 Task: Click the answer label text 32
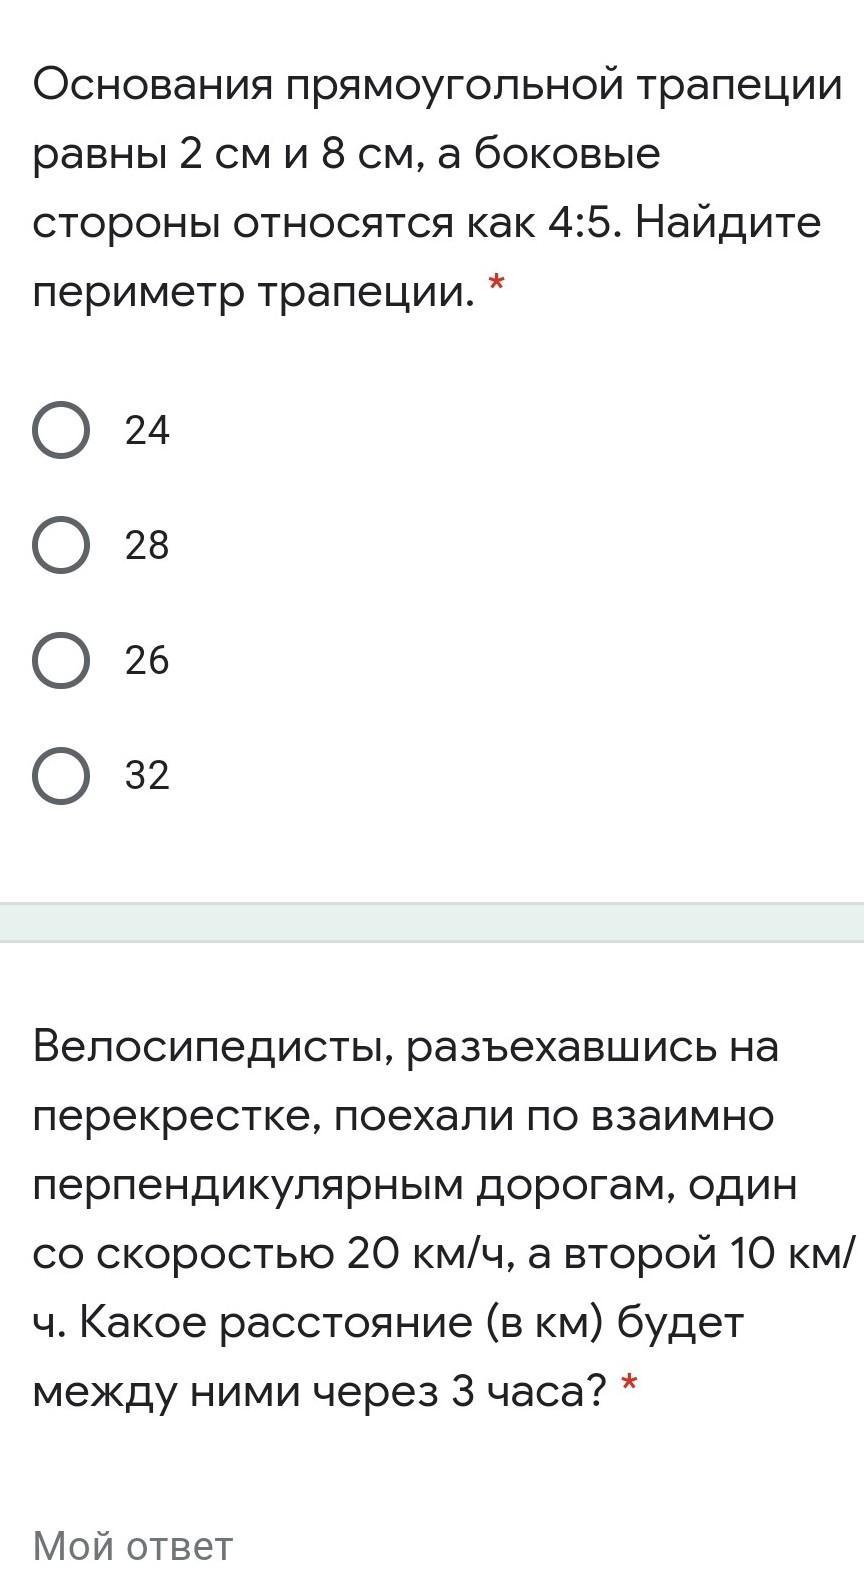[x=147, y=775]
